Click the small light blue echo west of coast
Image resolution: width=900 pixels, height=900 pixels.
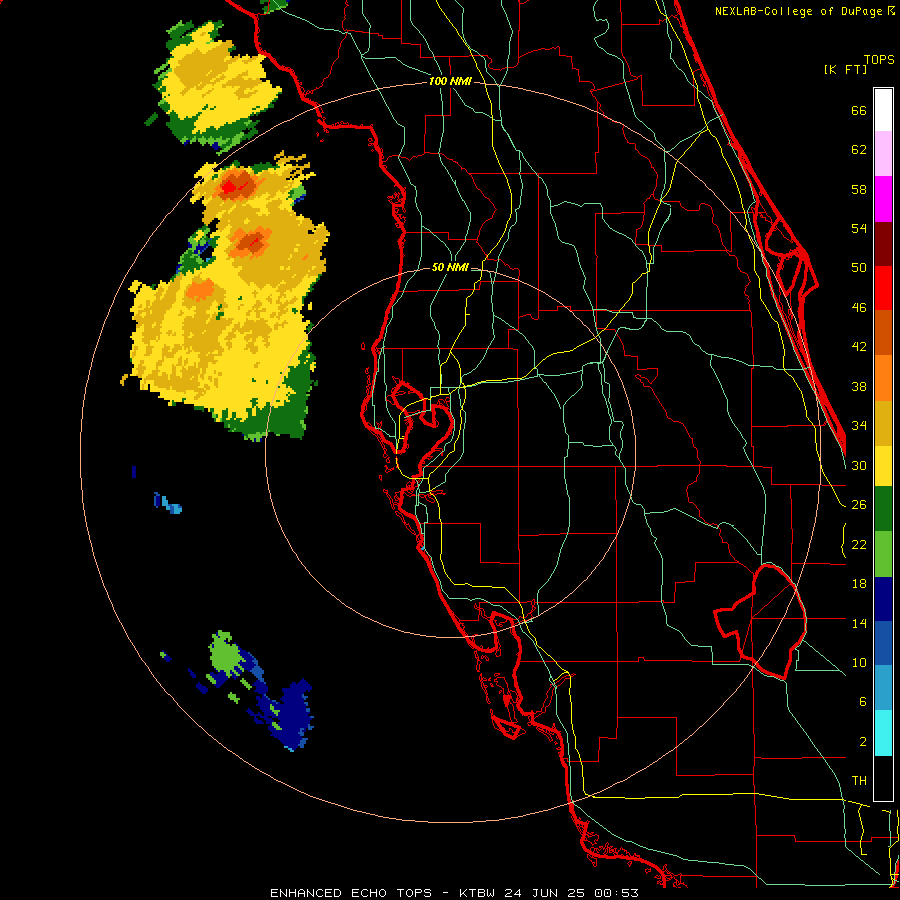click(172, 505)
